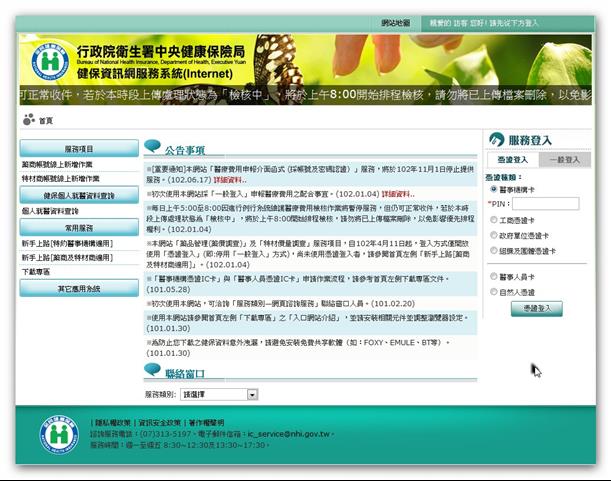The height and width of the screenshot is (481, 611).
Task: Switch to the 一般登入 tab
Action: 564,160
